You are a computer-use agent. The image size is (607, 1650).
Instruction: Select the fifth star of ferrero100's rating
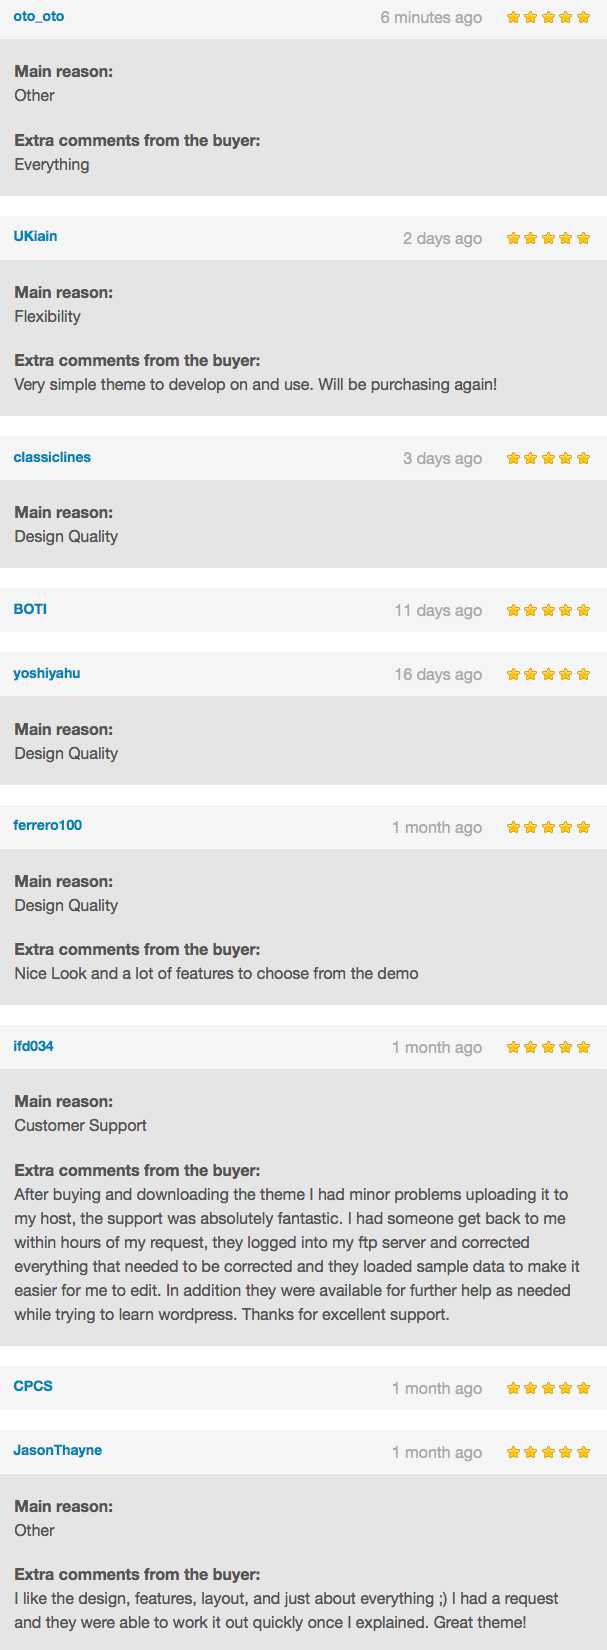(583, 826)
